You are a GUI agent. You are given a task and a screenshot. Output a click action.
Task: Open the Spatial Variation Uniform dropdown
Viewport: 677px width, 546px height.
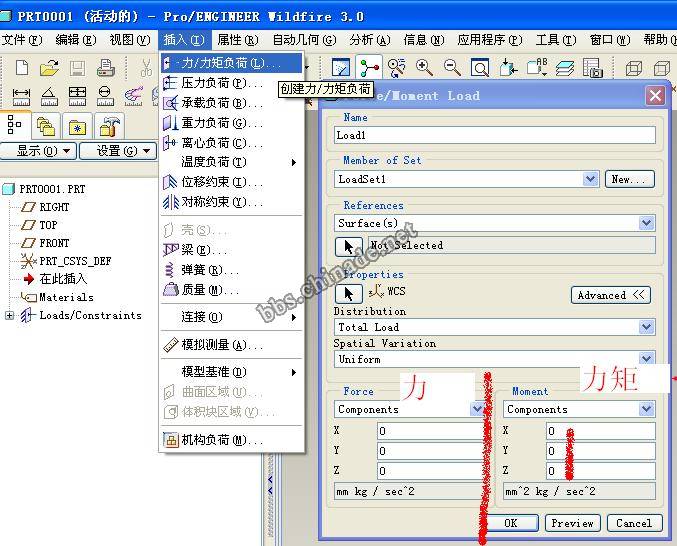(646, 359)
